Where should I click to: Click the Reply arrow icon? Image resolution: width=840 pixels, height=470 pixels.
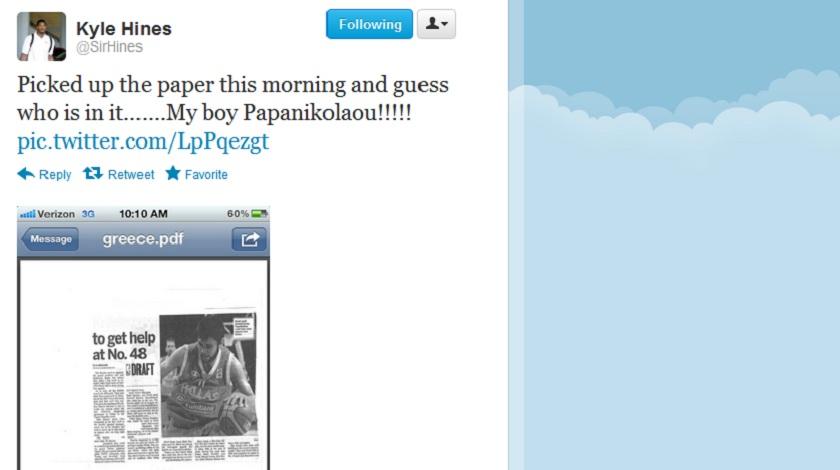pyautogui.click(x=26, y=174)
